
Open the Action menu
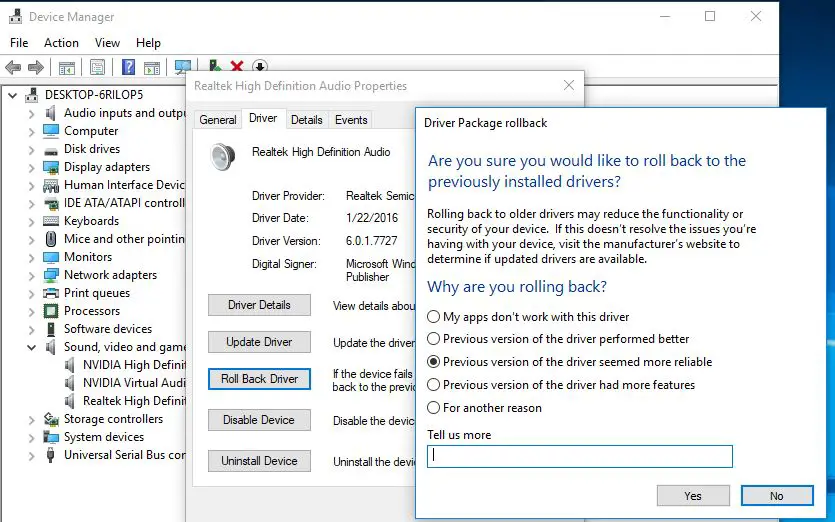61,43
